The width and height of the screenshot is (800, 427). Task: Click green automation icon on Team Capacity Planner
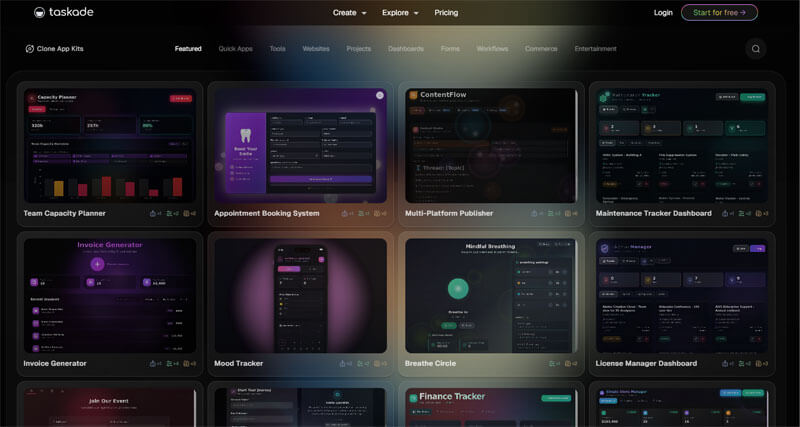click(x=170, y=214)
